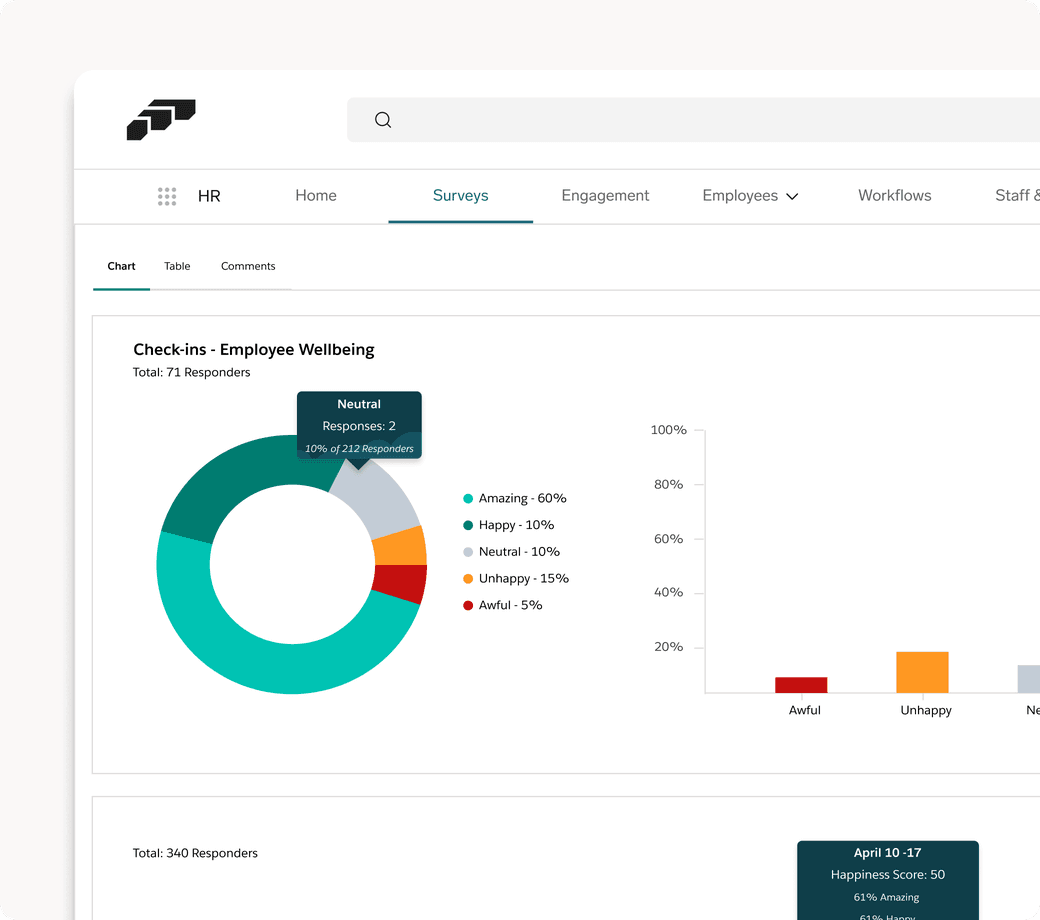Click the 60% y-axis label
Viewport: 1040px width, 920px height.
pyautogui.click(x=669, y=539)
